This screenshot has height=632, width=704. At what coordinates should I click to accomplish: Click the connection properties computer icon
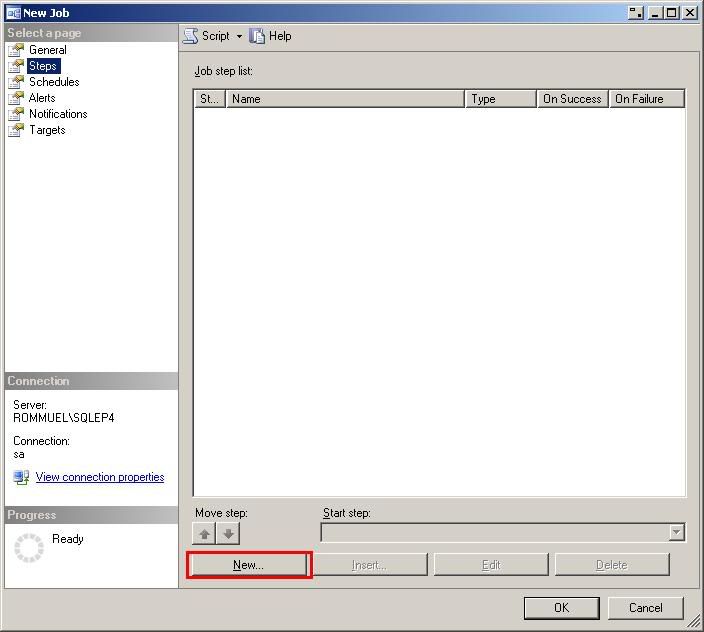[x=21, y=477]
